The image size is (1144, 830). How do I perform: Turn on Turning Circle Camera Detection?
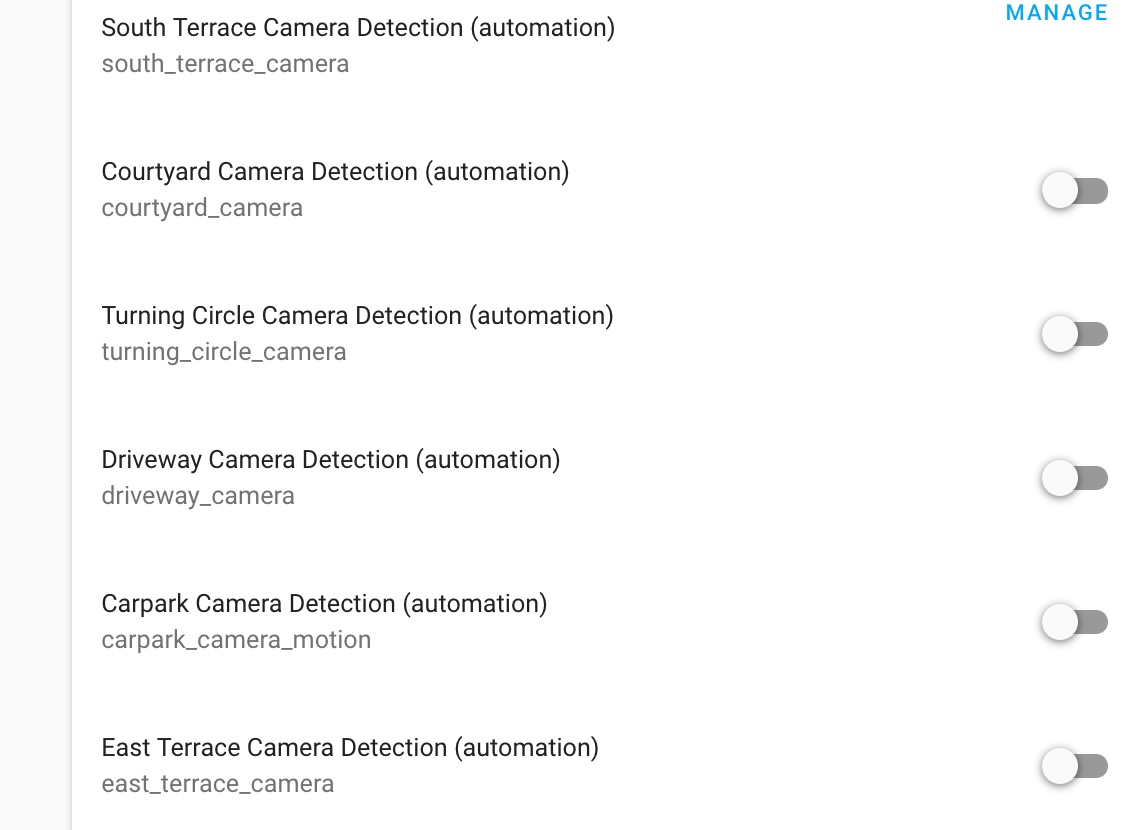click(x=1074, y=334)
